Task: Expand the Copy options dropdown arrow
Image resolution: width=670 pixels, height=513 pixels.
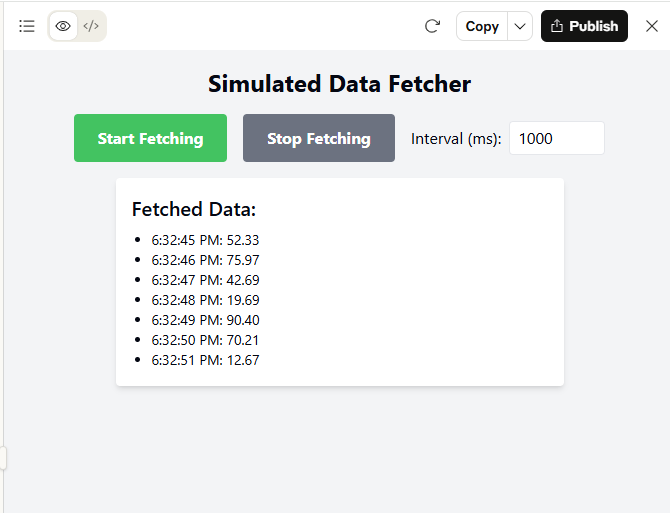Action: [520, 26]
